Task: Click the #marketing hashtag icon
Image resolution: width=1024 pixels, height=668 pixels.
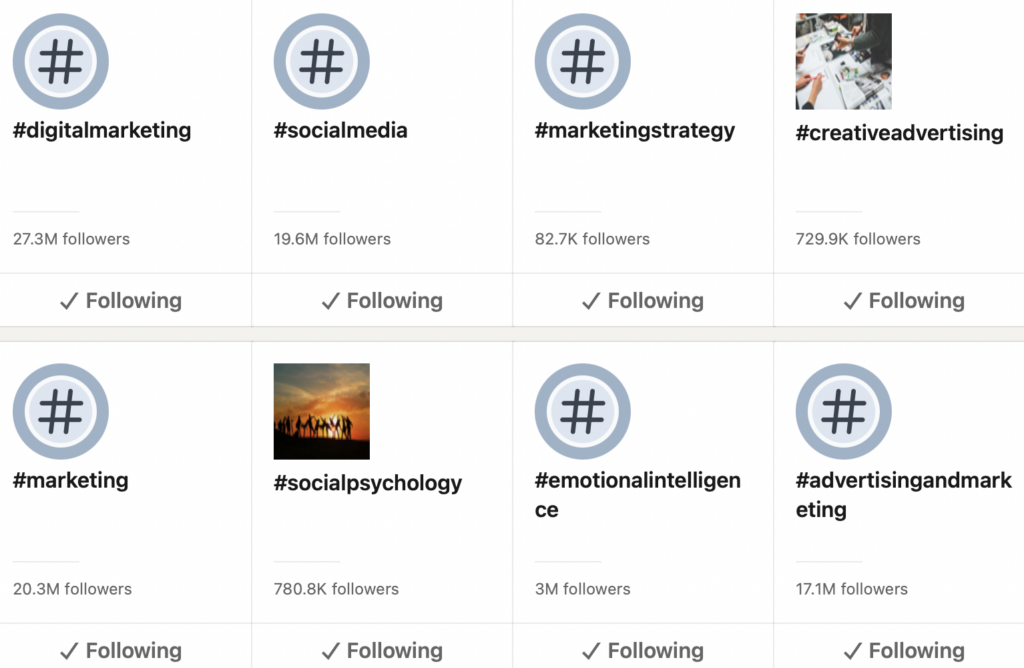Action: pos(60,411)
